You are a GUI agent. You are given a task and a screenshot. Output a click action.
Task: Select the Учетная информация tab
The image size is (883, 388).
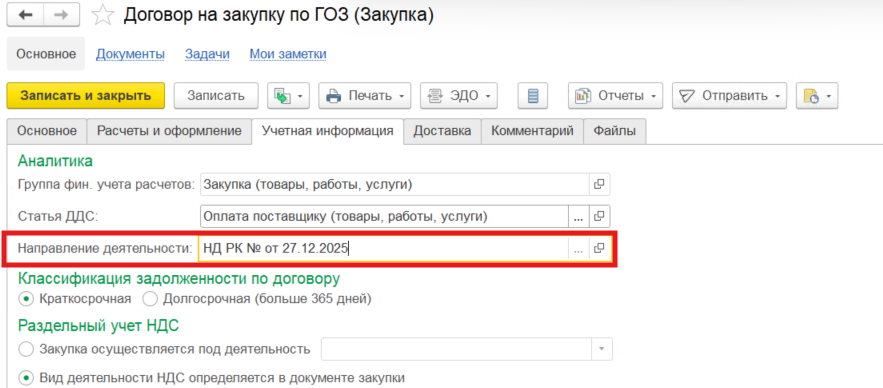click(328, 131)
